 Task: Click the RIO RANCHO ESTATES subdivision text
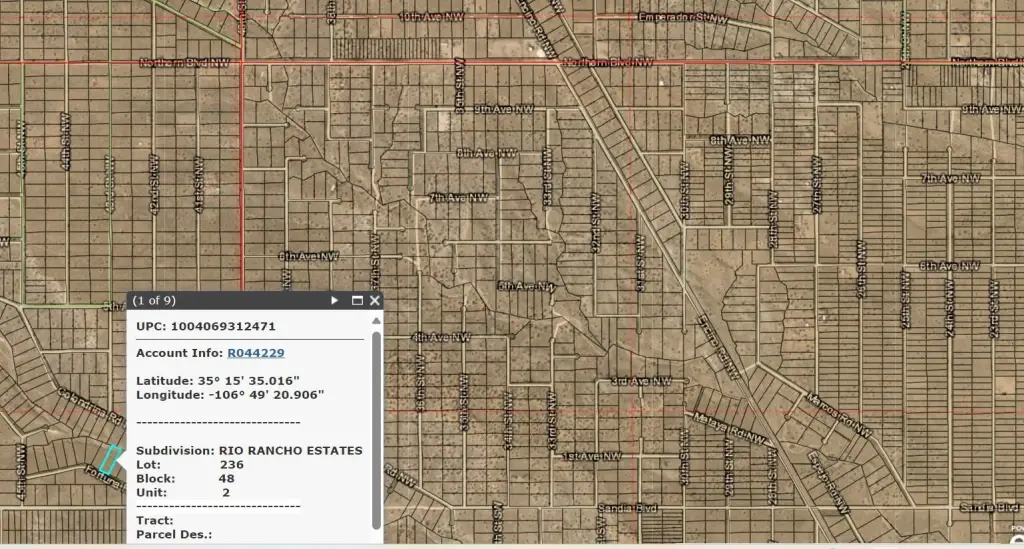point(290,451)
